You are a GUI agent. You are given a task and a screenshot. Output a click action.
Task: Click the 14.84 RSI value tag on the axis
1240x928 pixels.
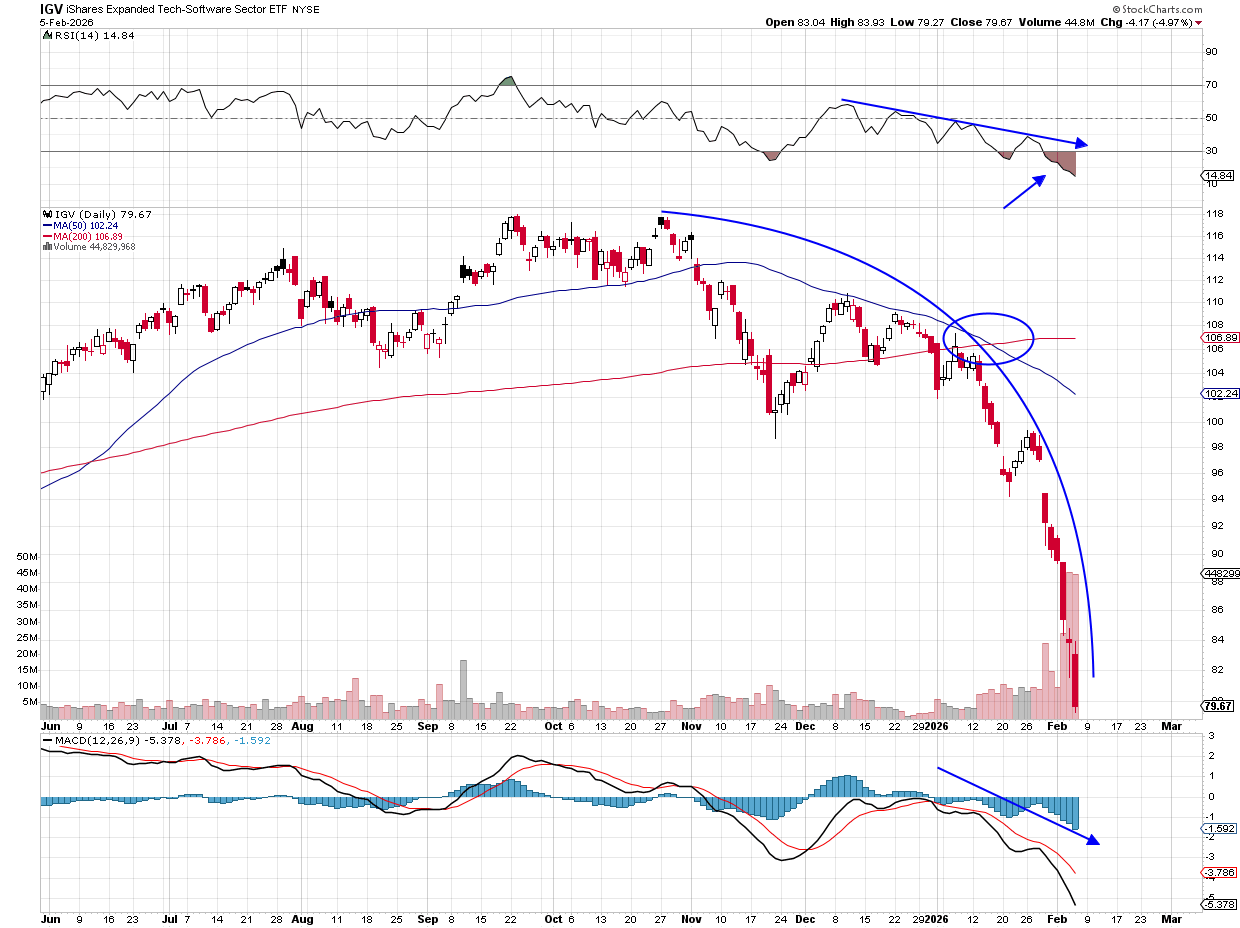click(1216, 175)
